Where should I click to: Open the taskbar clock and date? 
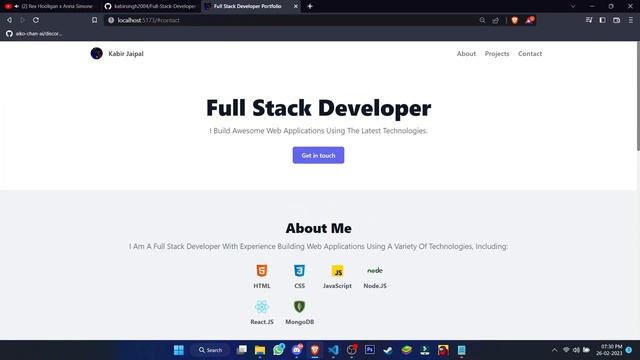(609, 350)
